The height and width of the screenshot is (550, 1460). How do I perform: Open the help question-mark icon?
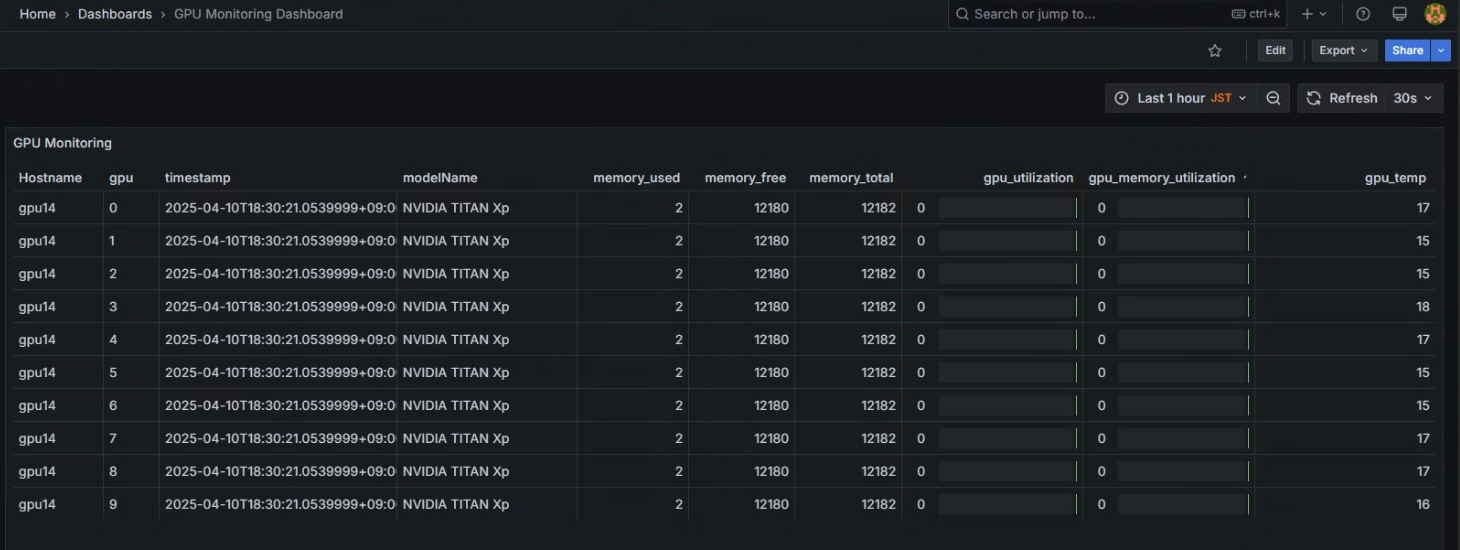coord(1363,14)
